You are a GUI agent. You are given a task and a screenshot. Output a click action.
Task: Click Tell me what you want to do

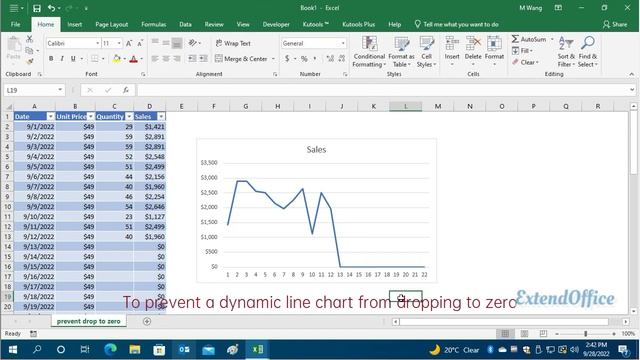point(456,24)
